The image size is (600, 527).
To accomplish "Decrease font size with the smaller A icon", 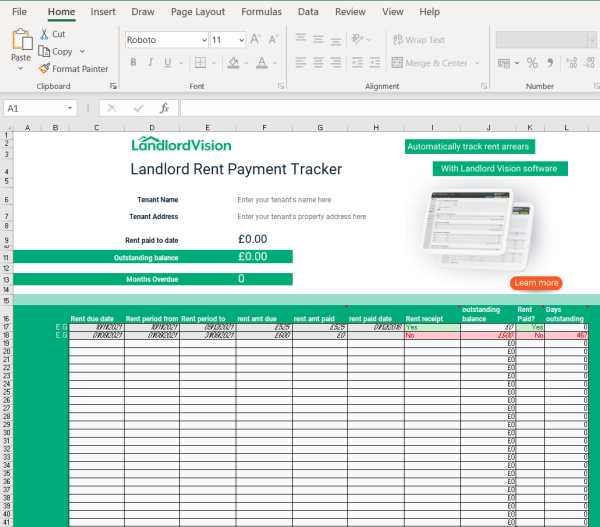I will click(273, 39).
